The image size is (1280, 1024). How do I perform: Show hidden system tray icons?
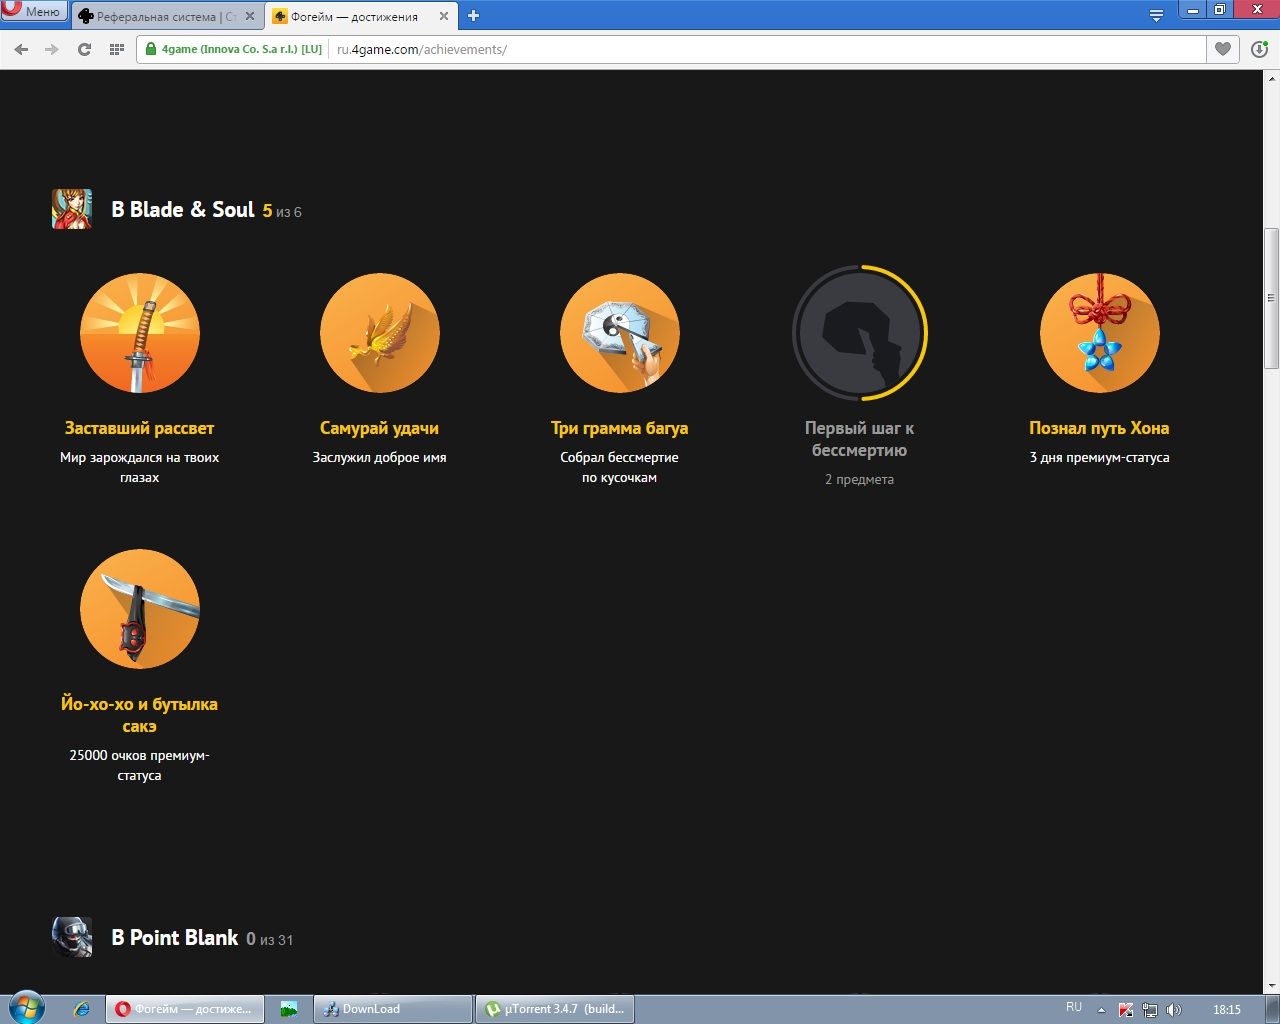coord(1101,1010)
